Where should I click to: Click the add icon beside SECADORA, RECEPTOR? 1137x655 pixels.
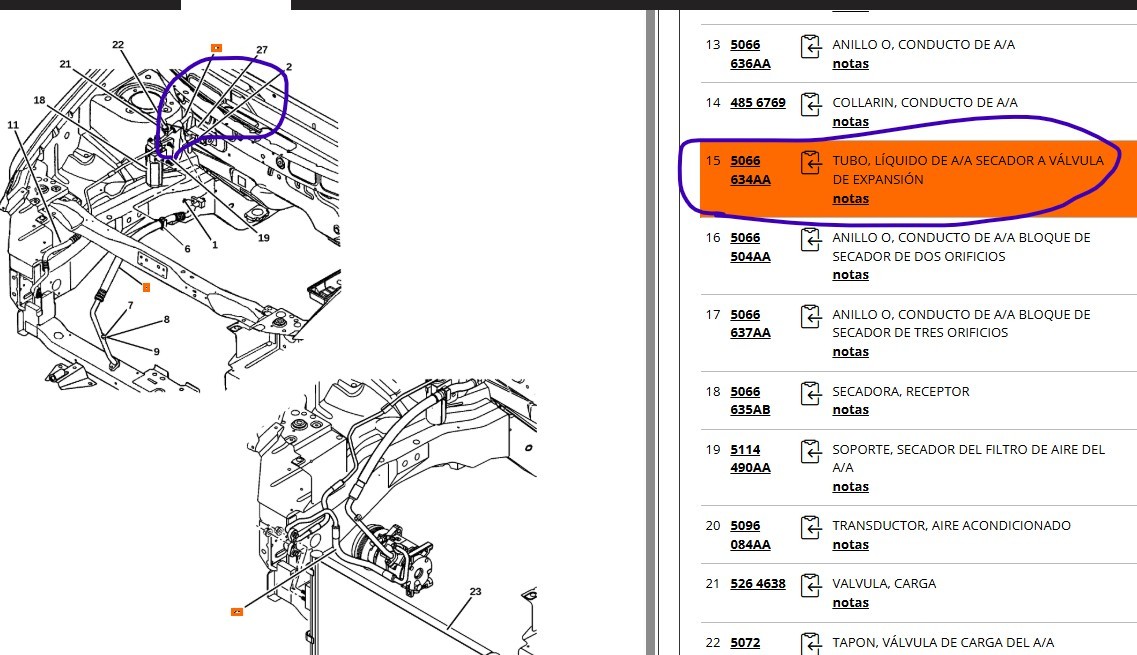pos(811,392)
